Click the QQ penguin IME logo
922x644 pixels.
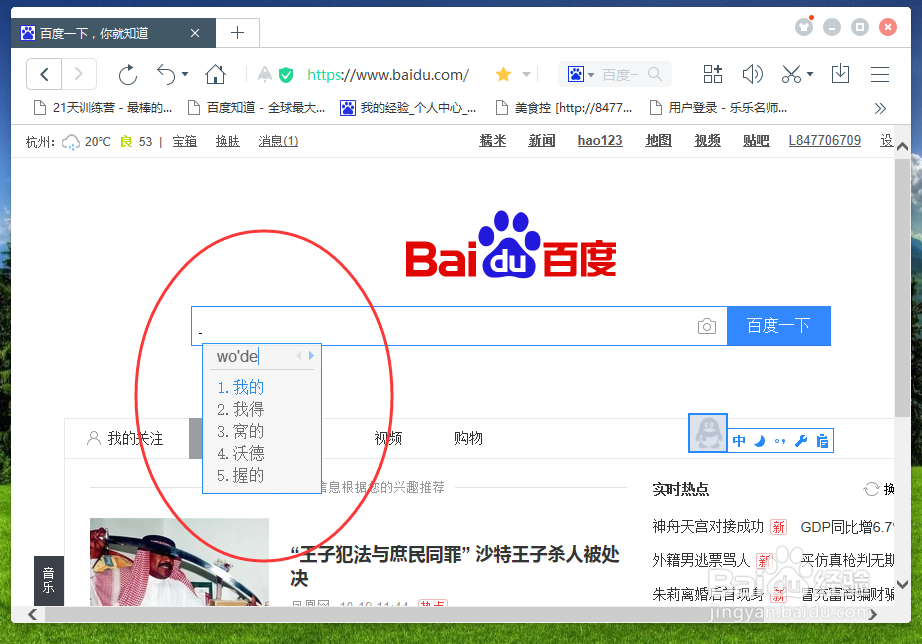tap(708, 433)
